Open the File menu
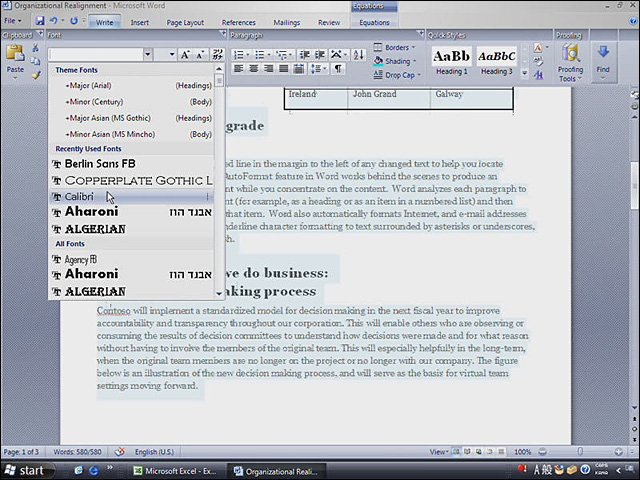This screenshot has width=640, height=480. [x=13, y=21]
